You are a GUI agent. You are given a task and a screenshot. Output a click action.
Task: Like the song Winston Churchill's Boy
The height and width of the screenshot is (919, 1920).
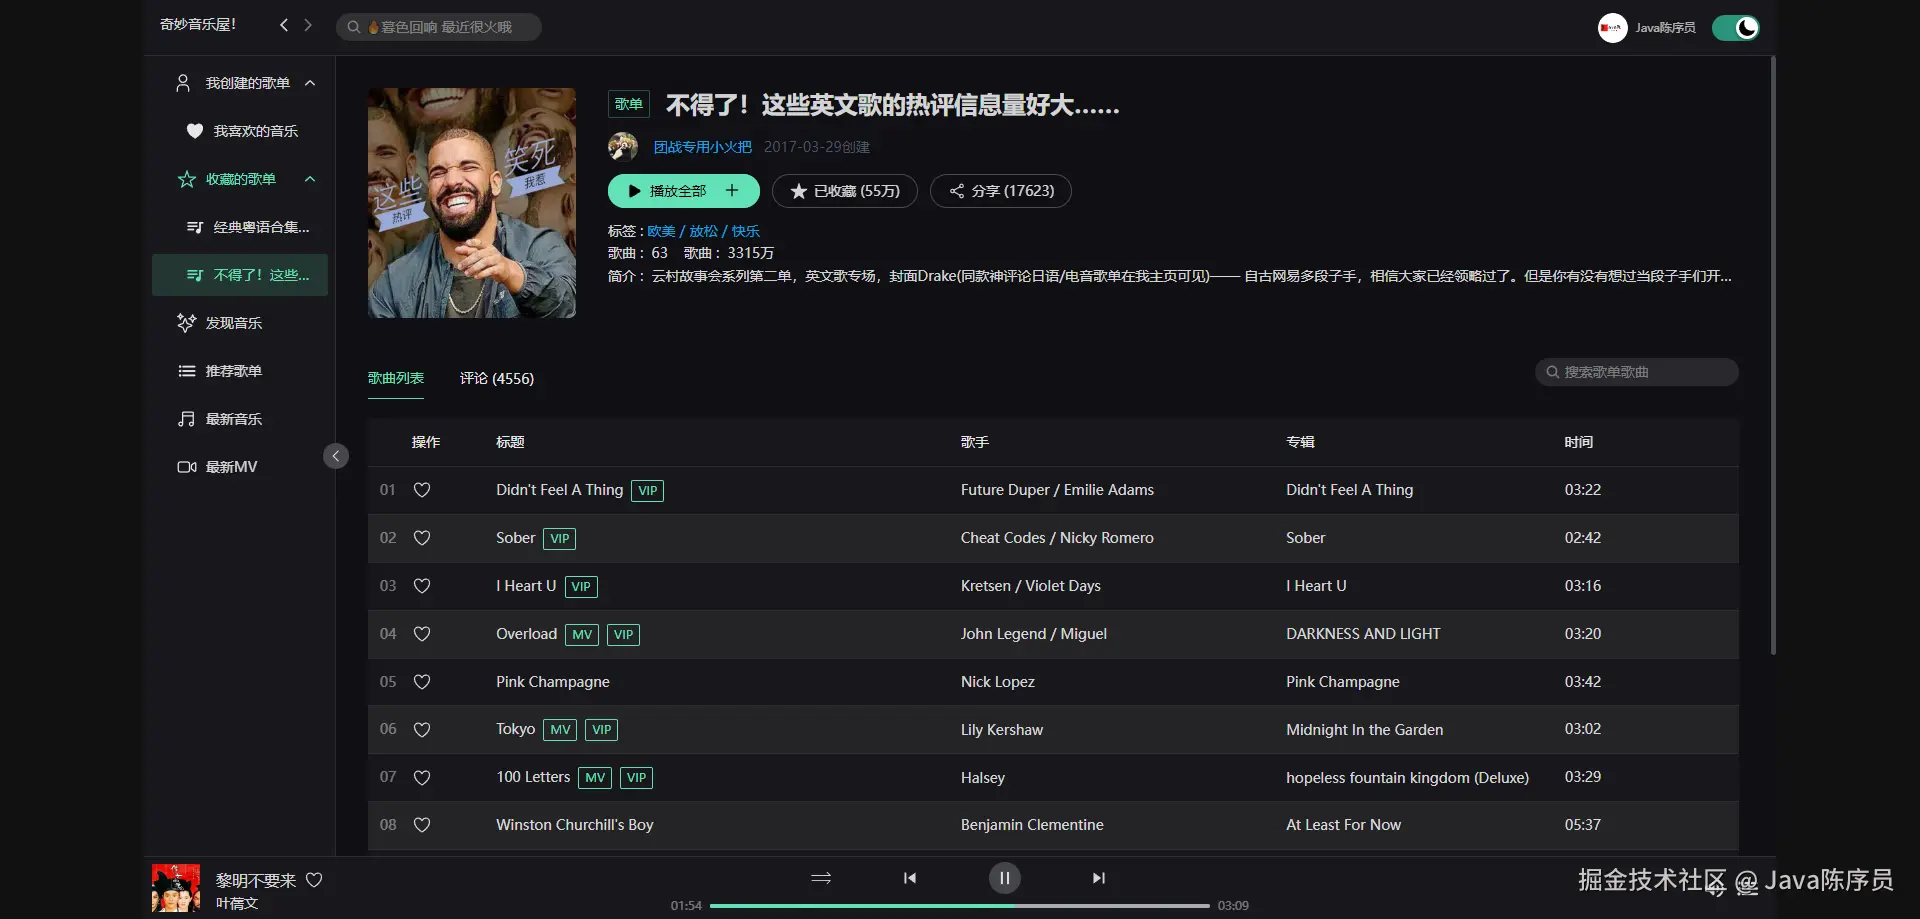point(422,825)
